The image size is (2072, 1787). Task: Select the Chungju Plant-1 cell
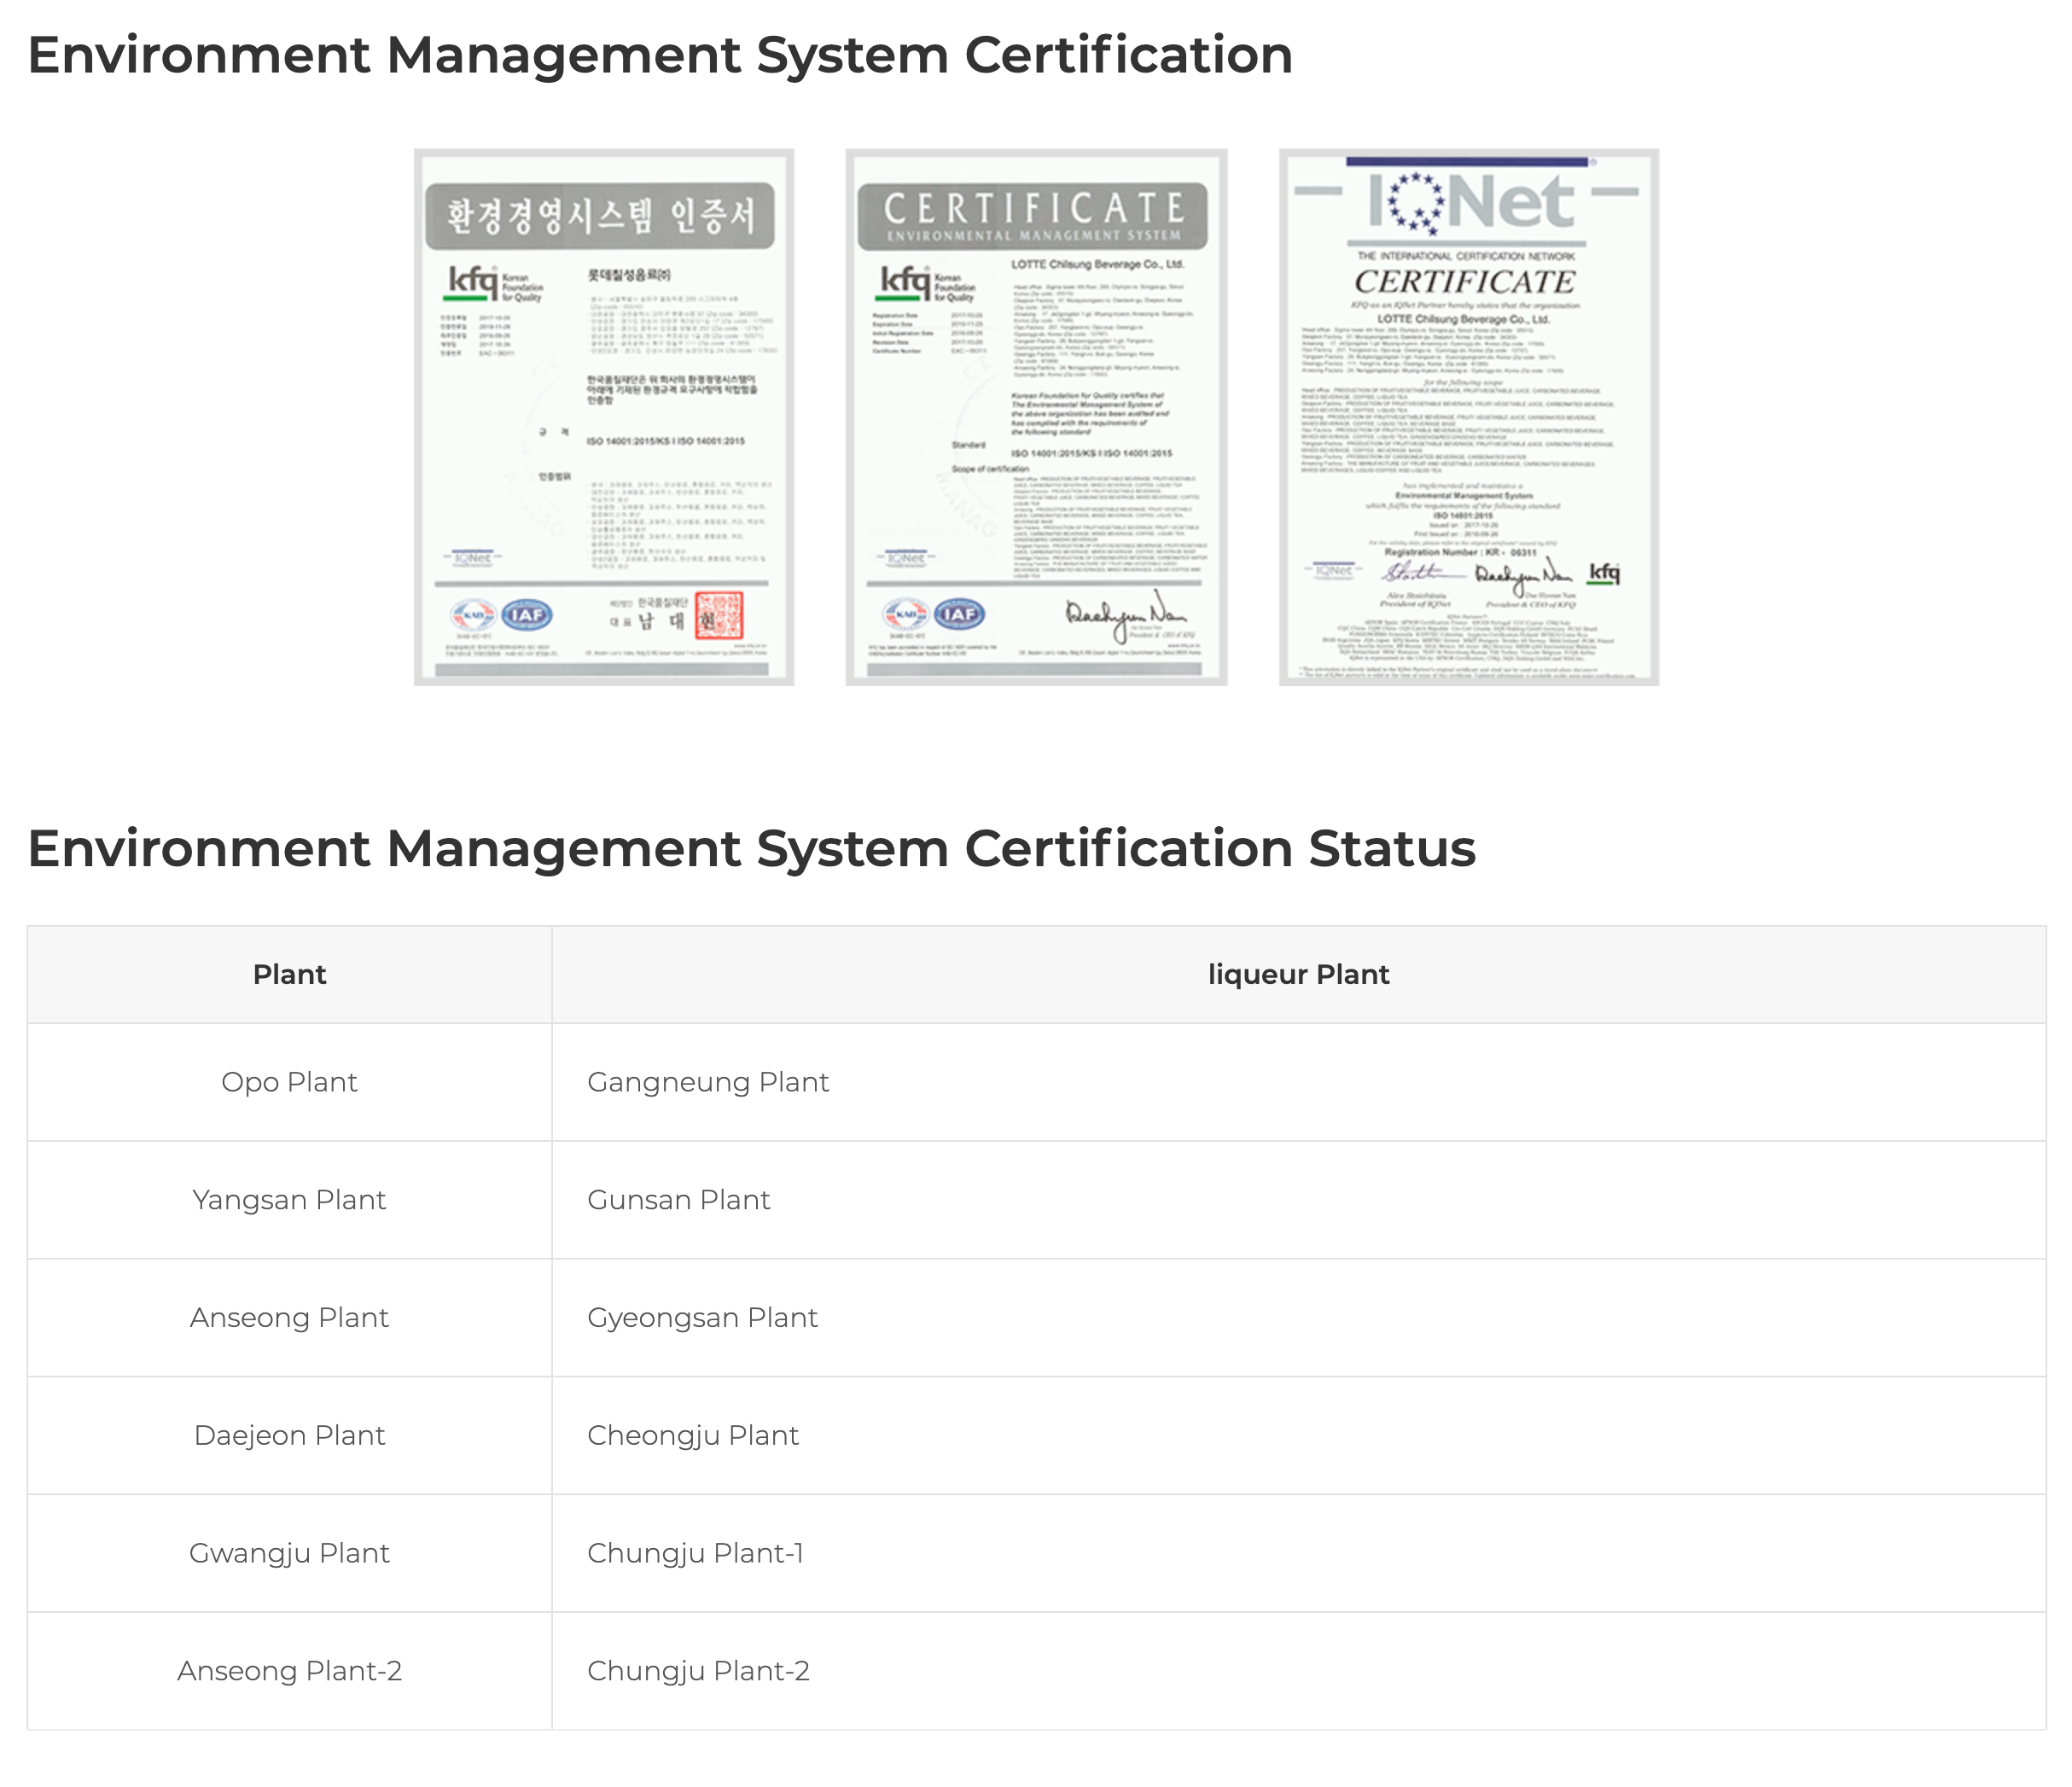[x=695, y=1553]
